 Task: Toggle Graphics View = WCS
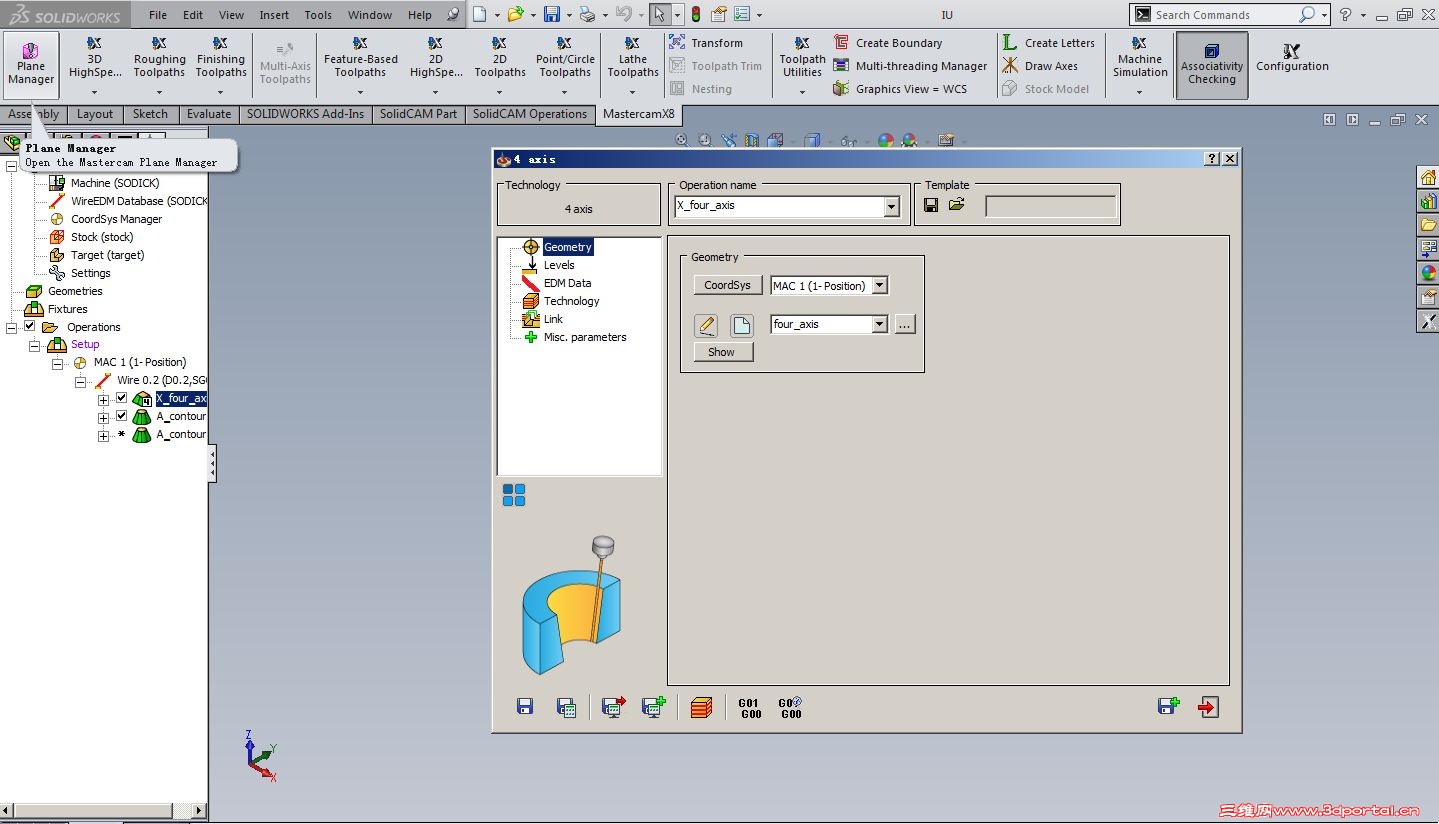(x=900, y=89)
